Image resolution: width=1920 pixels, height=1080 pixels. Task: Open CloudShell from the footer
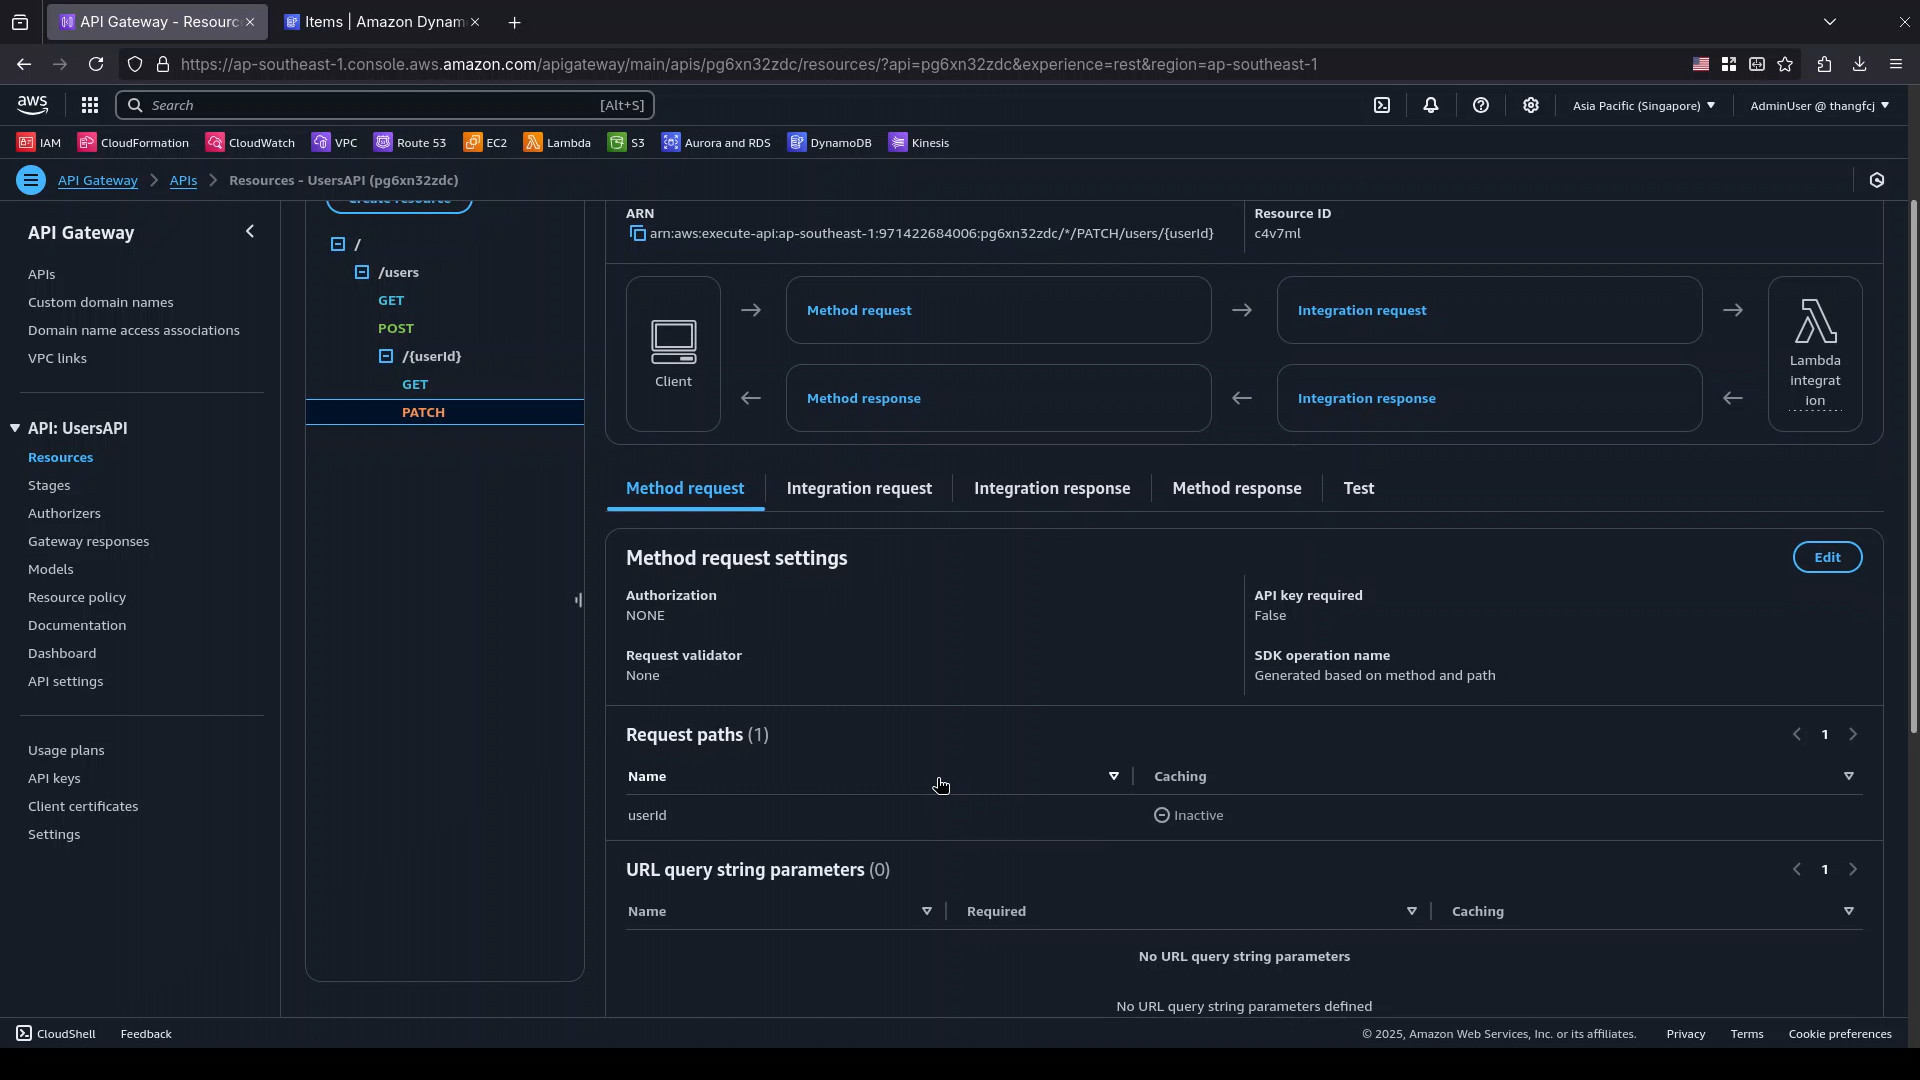(56, 1034)
